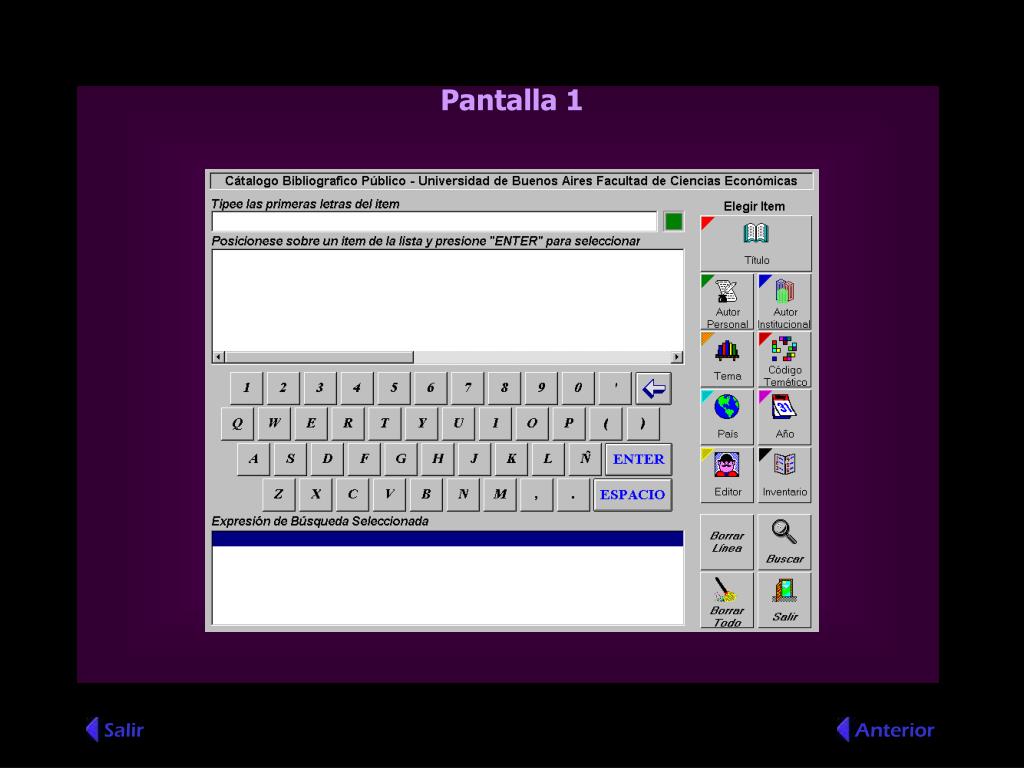1024x768 pixels.
Task: Click the number 1 key
Action: point(246,389)
